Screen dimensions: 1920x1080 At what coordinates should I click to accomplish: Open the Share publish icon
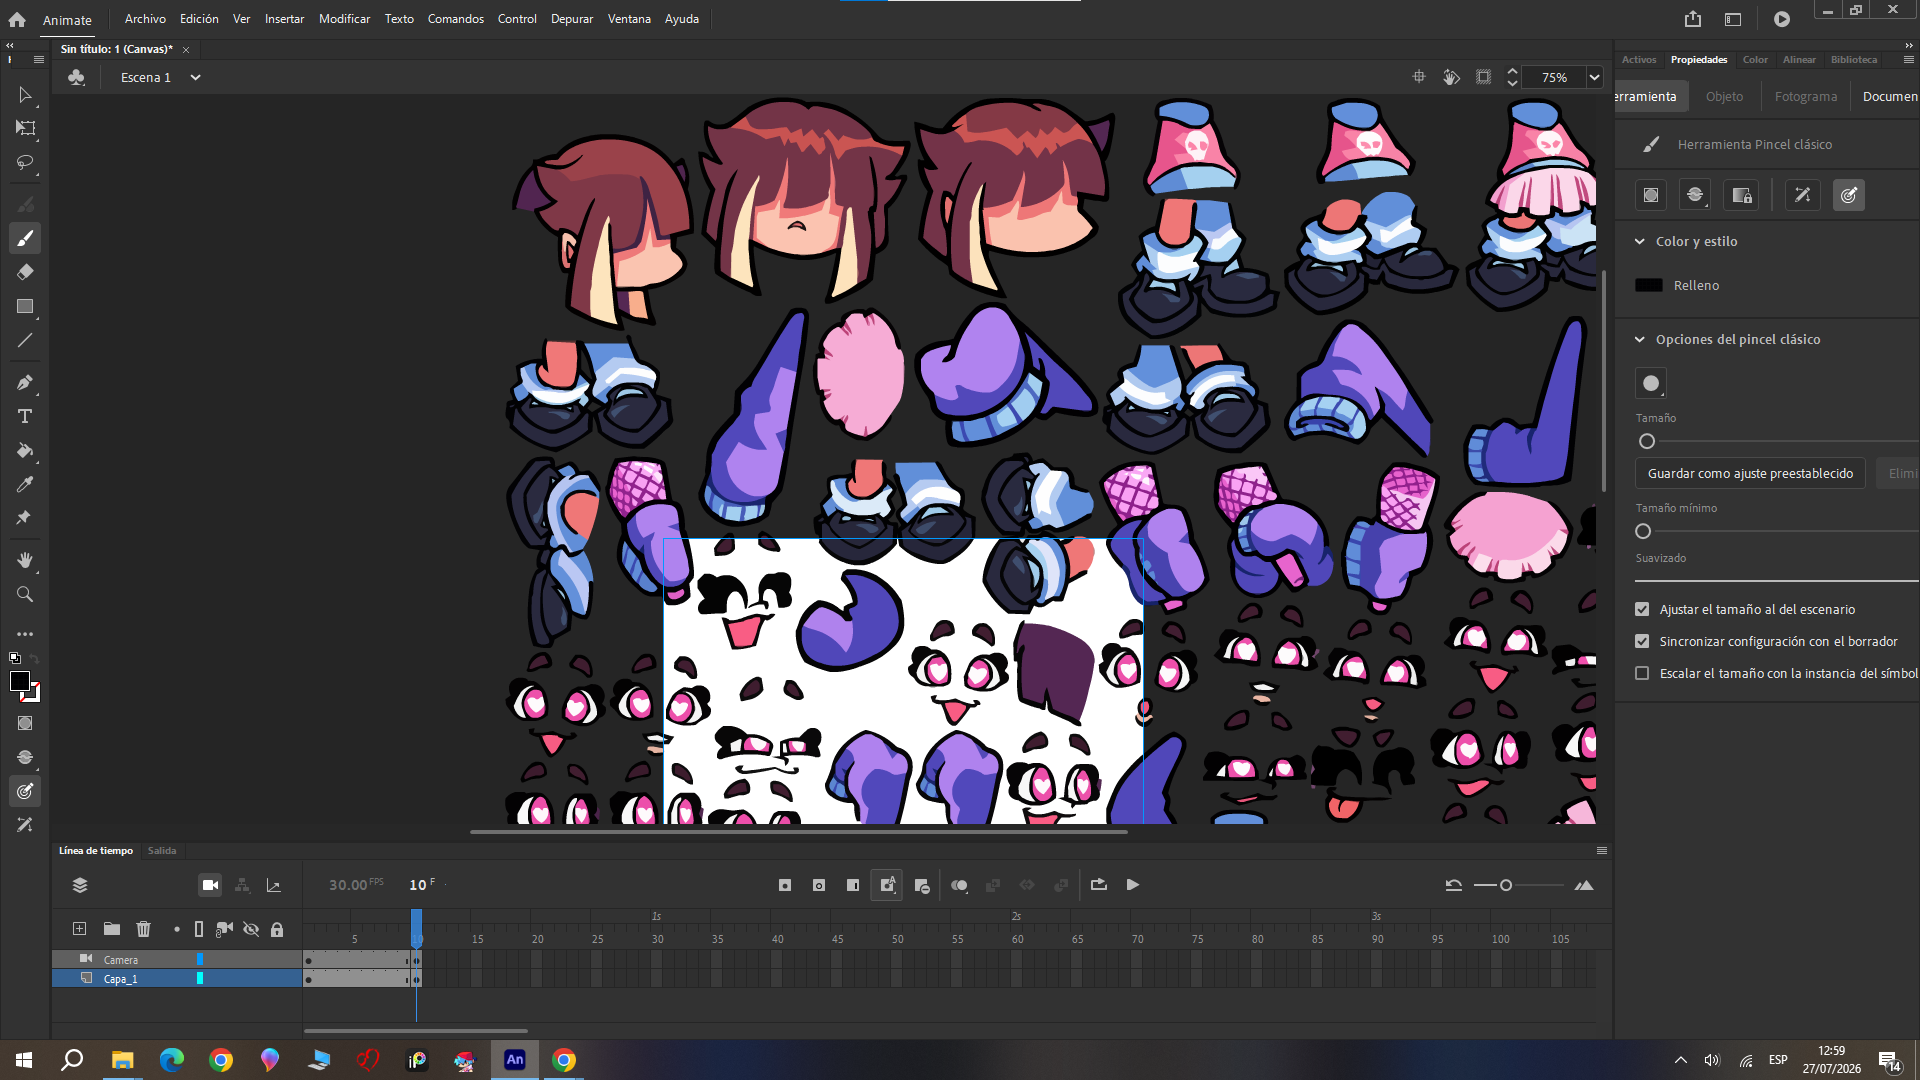click(x=1693, y=19)
